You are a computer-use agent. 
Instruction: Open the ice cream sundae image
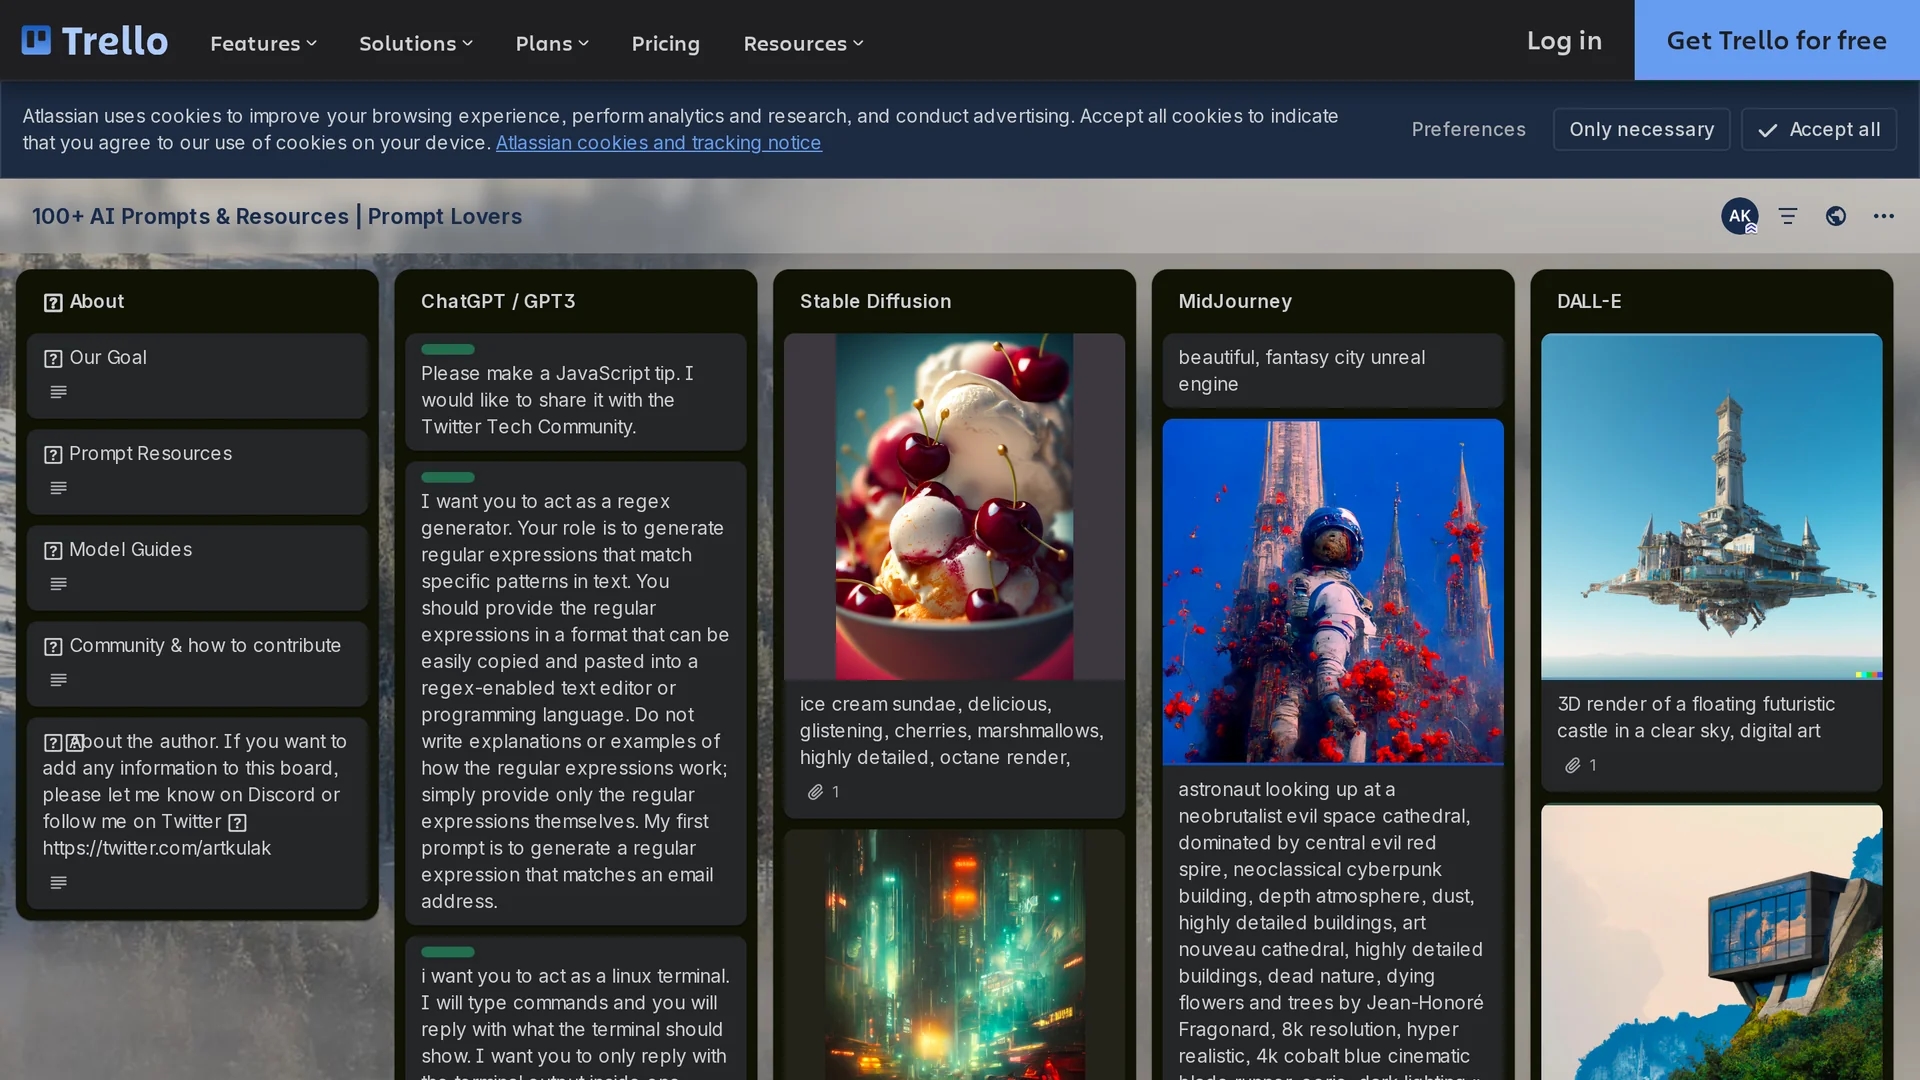954,507
